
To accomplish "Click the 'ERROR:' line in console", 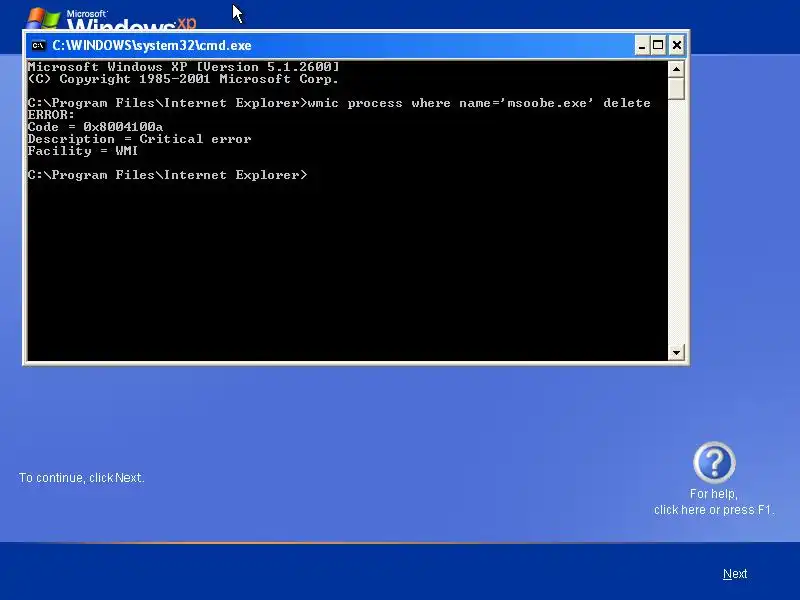I will click(x=51, y=115).
